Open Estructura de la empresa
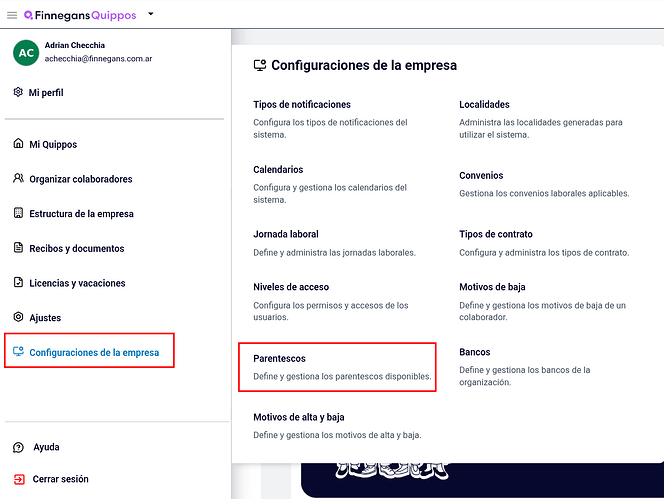Viewport: 664px width, 499px height. click(81, 214)
